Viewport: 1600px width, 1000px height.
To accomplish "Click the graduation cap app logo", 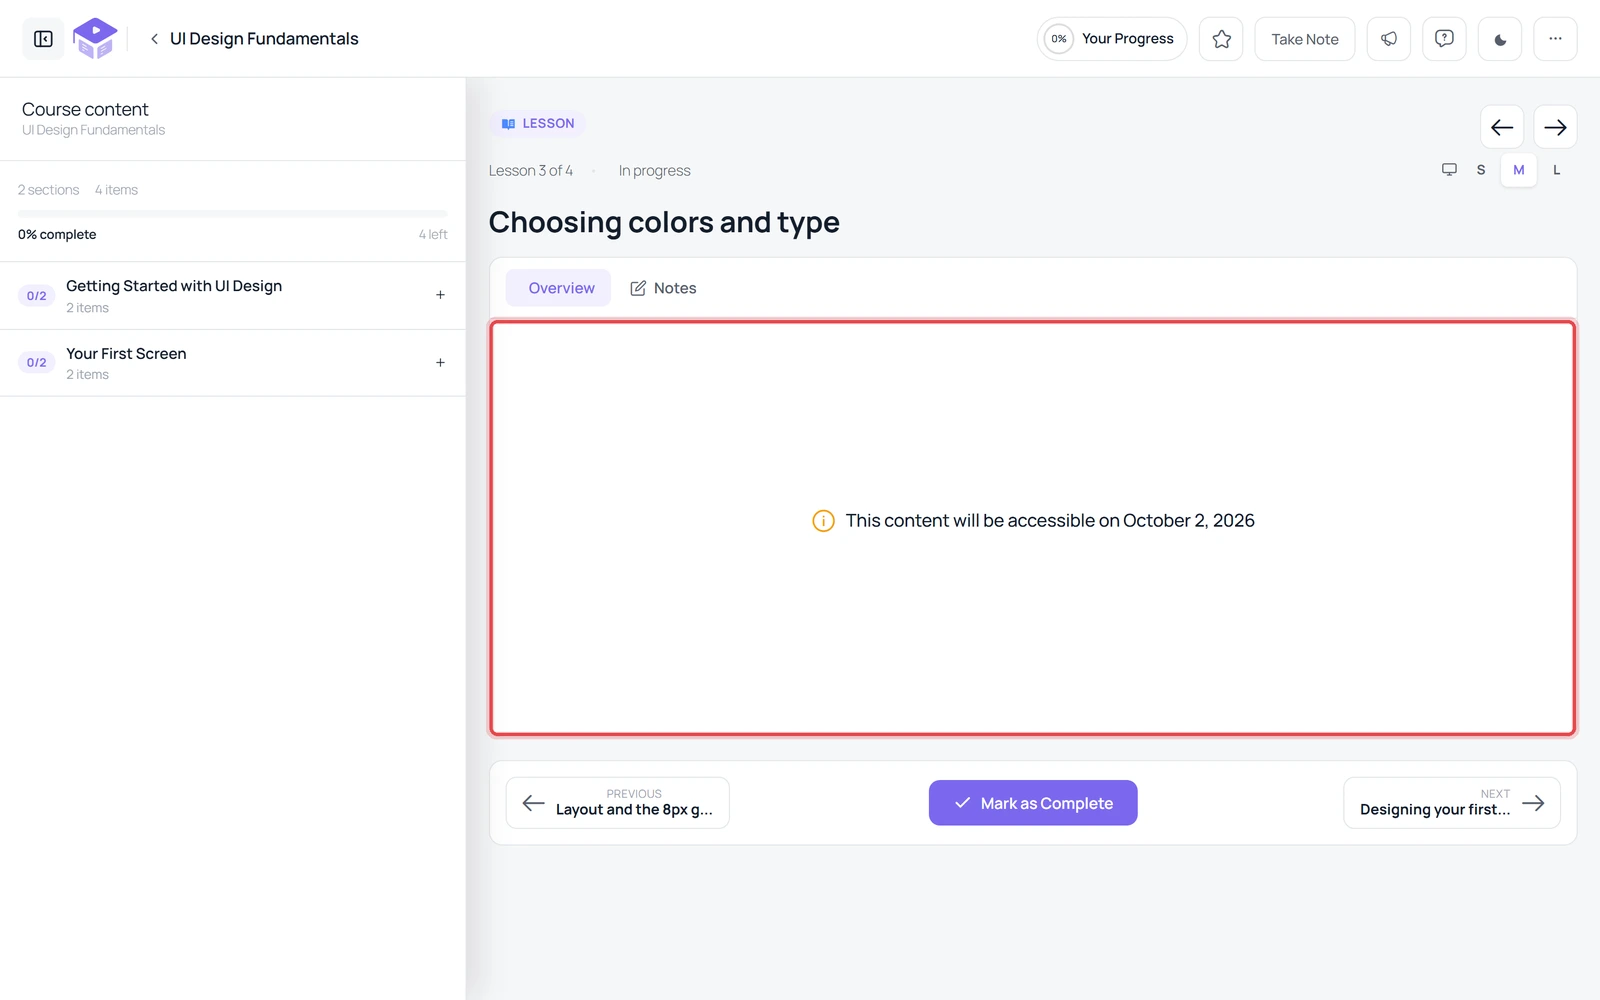I will pyautogui.click(x=95, y=39).
